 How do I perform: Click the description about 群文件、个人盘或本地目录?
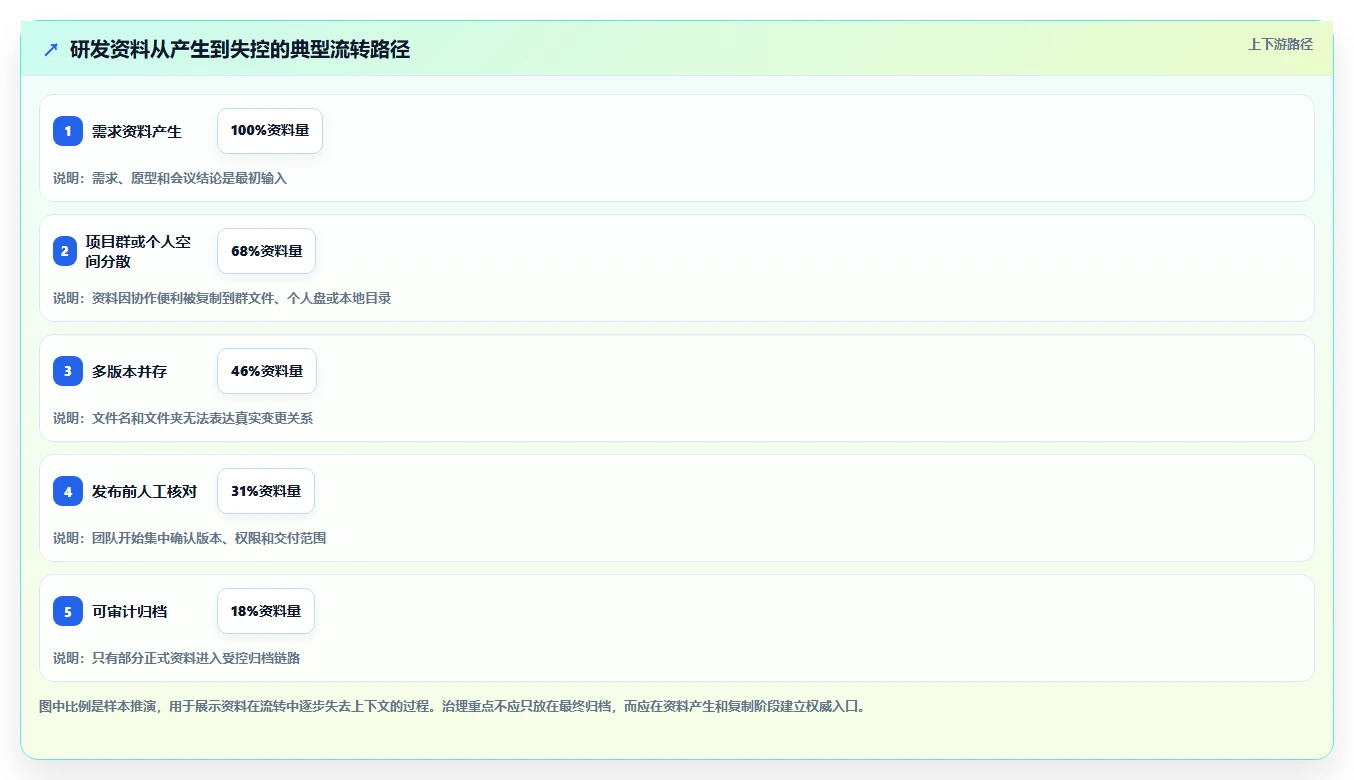point(222,298)
